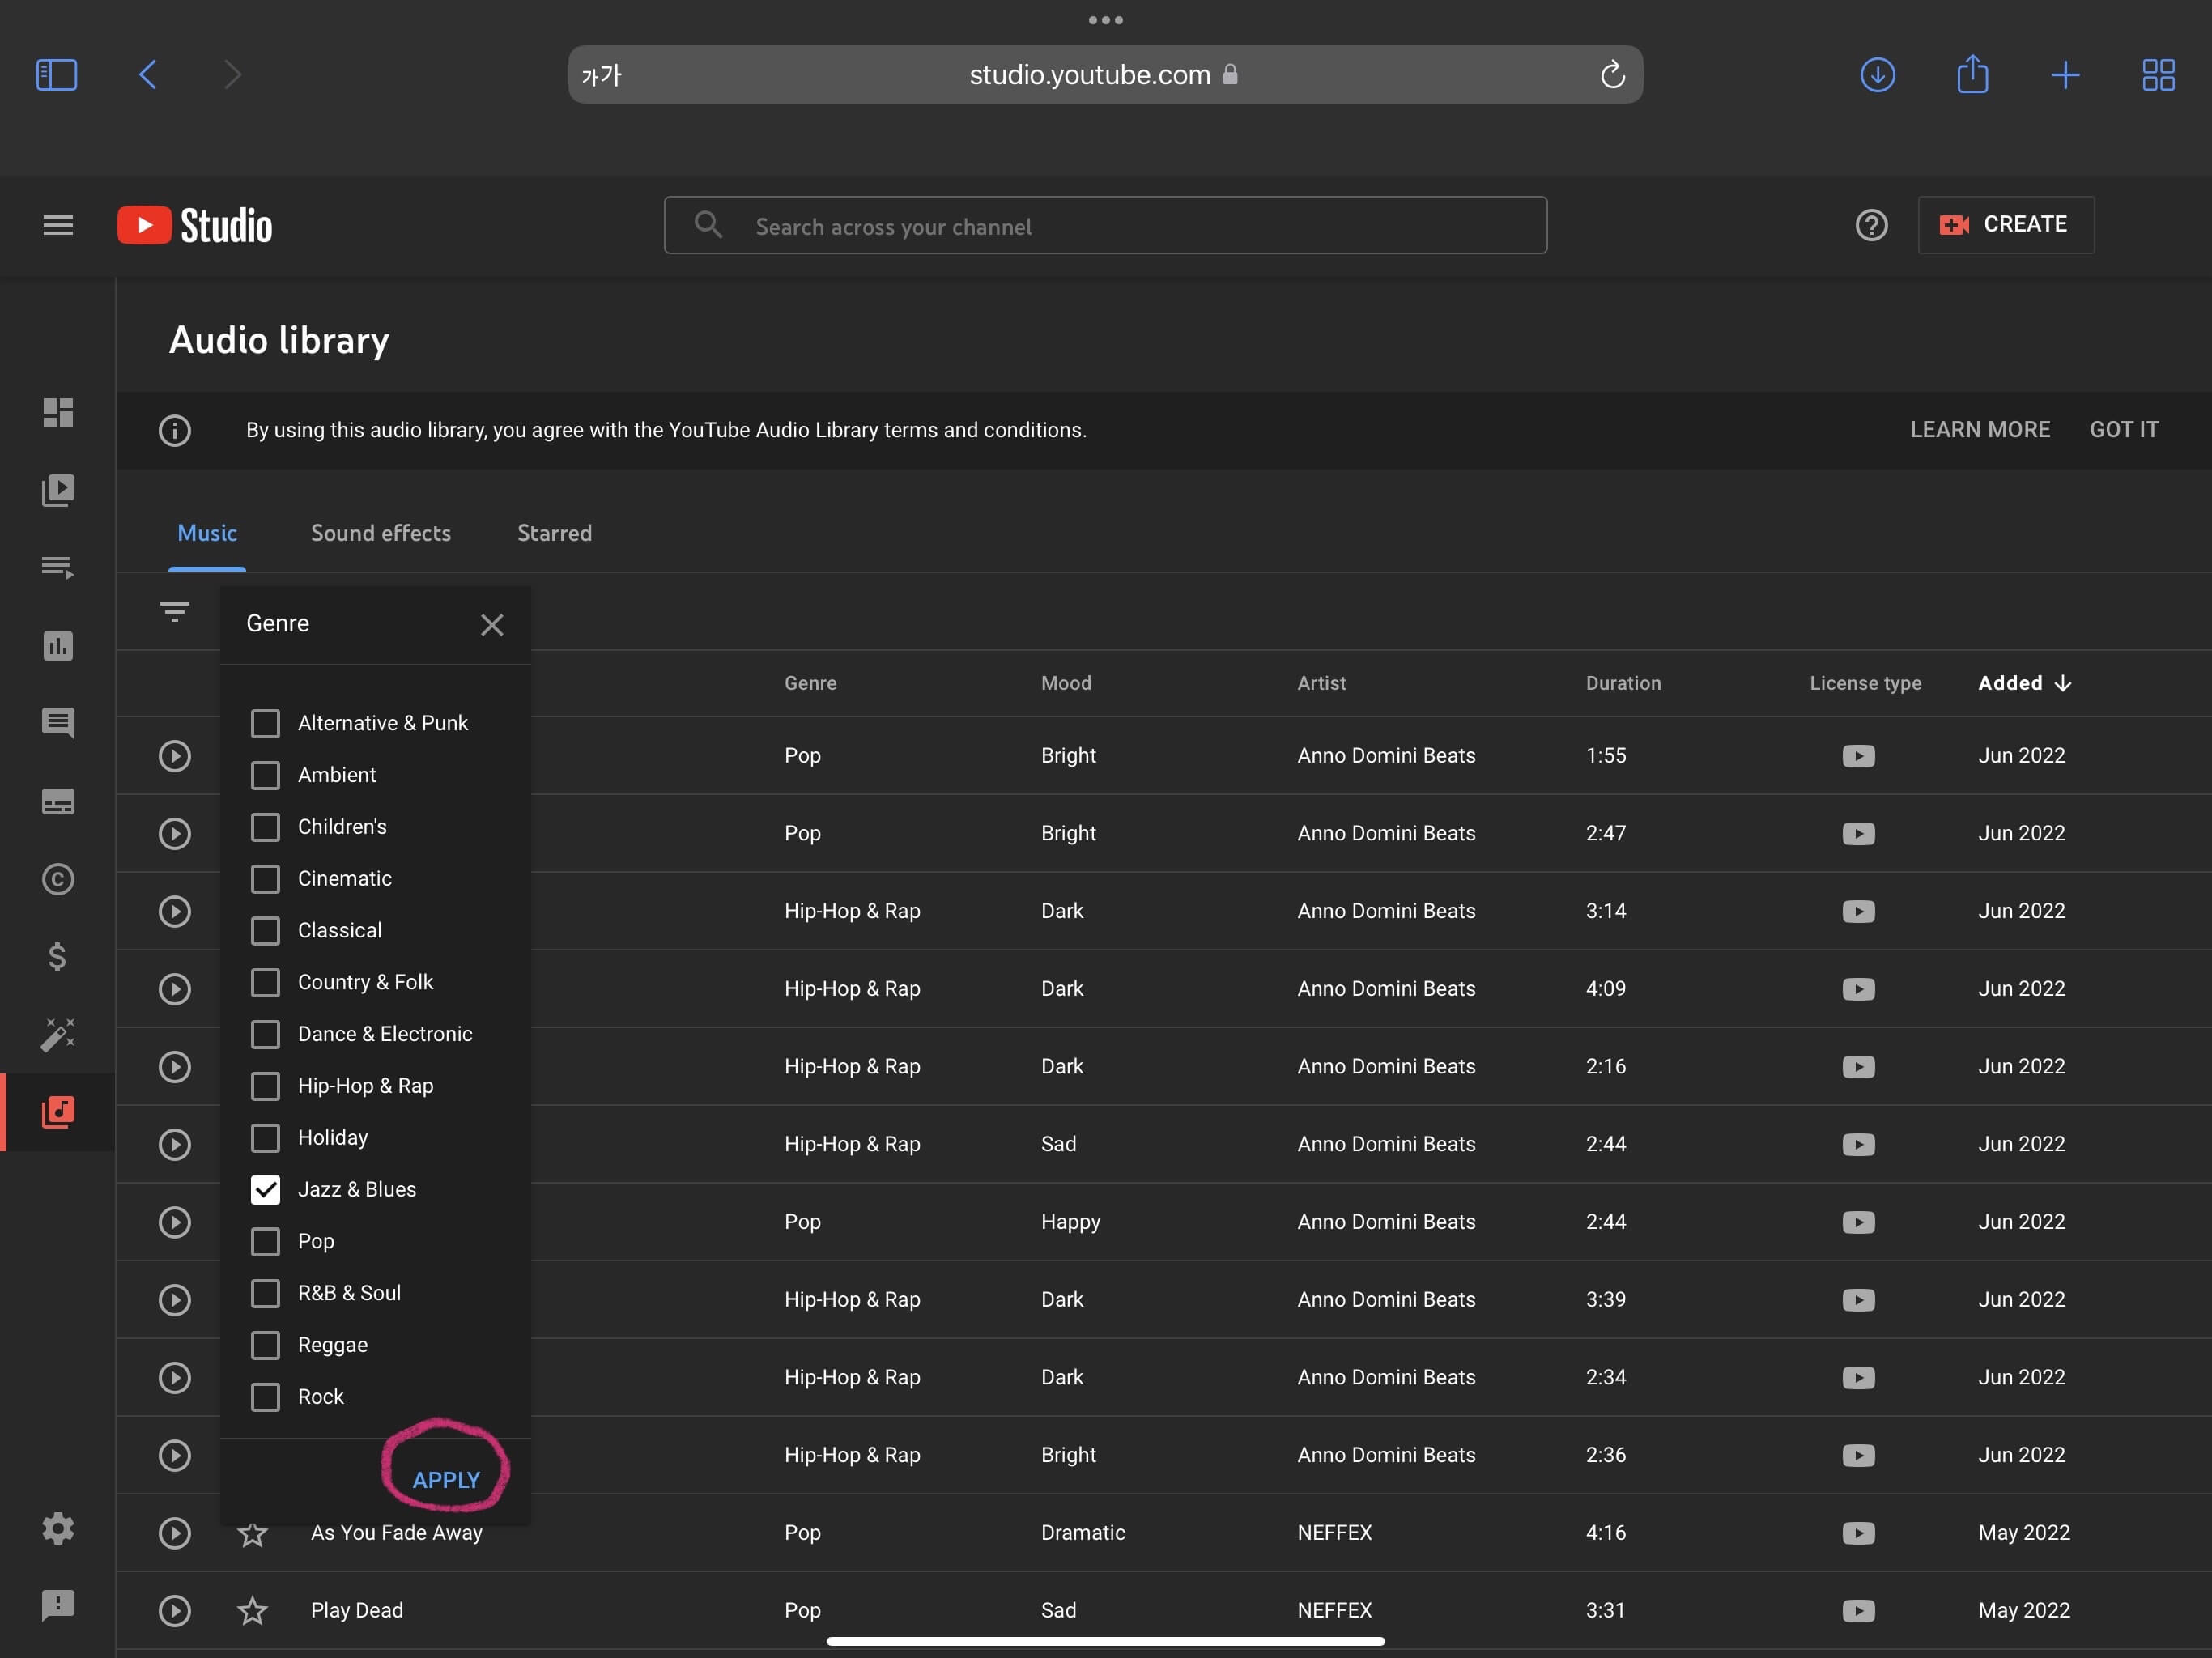Click the Duration column header
Screen dimensions: 2212x1658
(1623, 683)
